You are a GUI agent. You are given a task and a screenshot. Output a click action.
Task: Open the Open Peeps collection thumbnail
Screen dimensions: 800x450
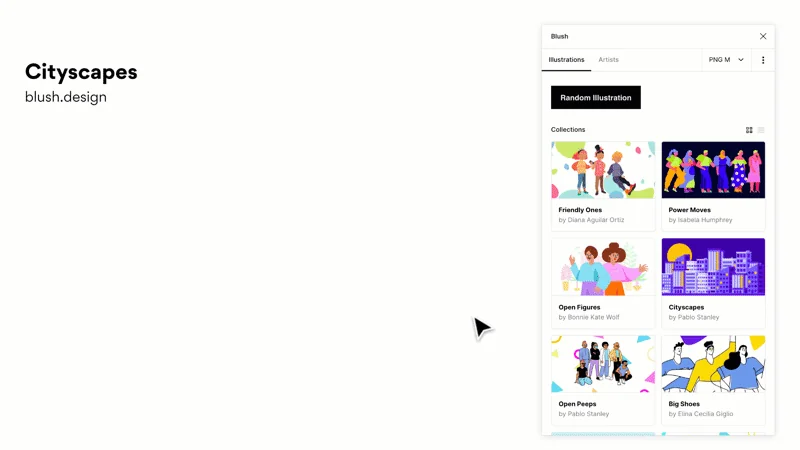[x=603, y=364]
